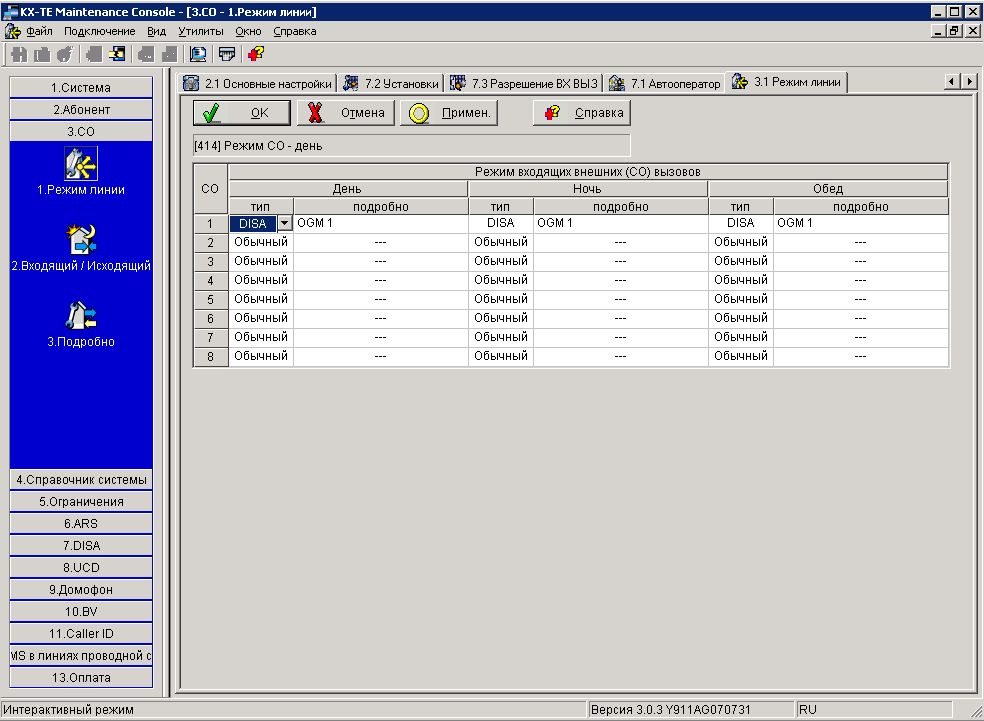The image size is (984, 721).
Task: Select the День Обычный cell in row 8
Action: [260, 356]
